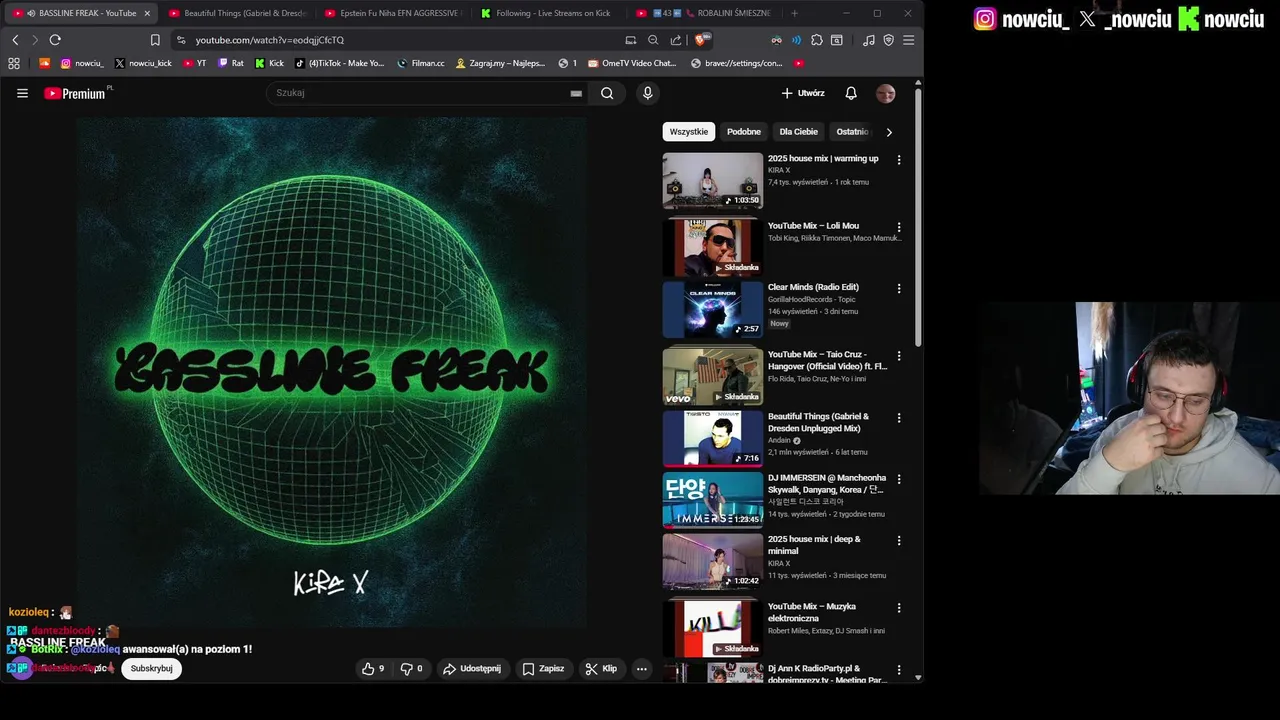Viewport: 1280px width, 720px height.
Task: Go back in browser history
Action: tap(15, 40)
